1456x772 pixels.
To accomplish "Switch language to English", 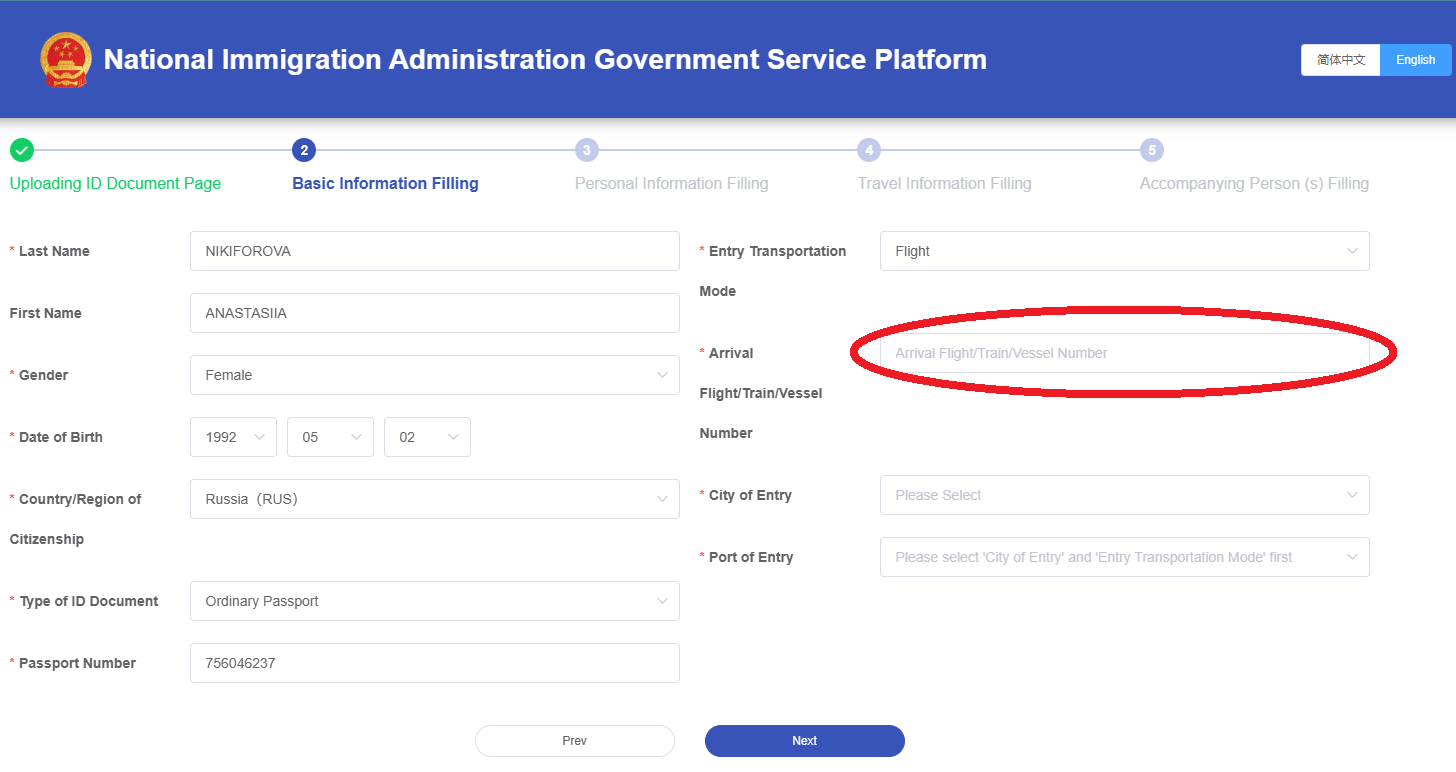I will (1415, 60).
